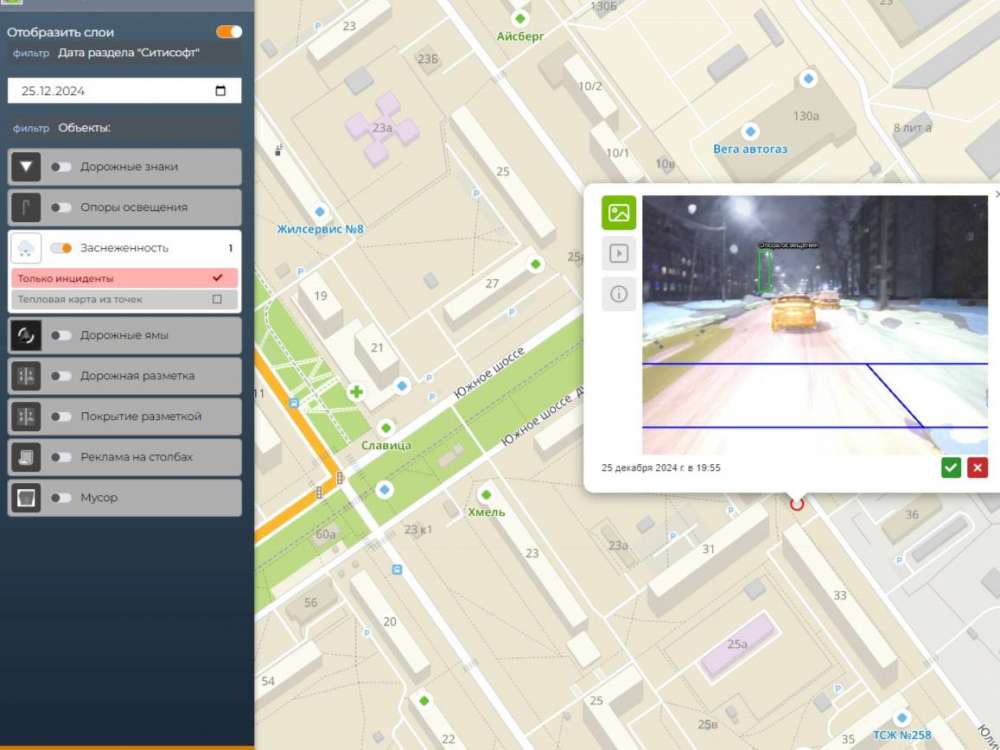
Task: Disable the 'Заснеженность' layer toggle
Action: click(x=62, y=248)
